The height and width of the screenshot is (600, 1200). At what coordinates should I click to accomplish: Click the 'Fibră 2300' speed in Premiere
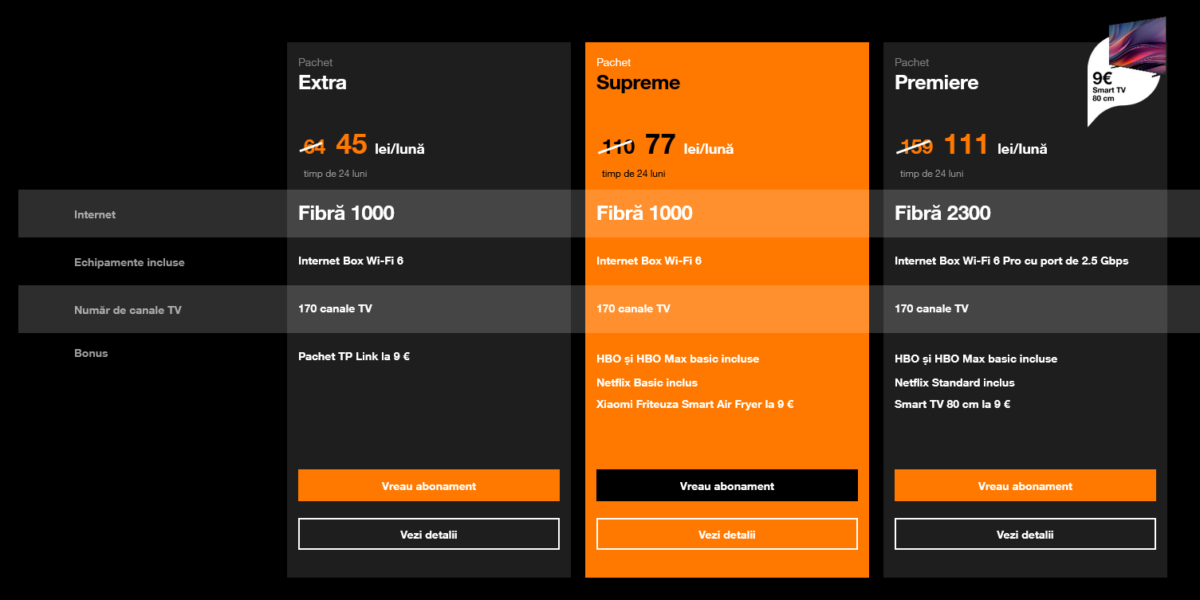pyautogui.click(x=942, y=213)
